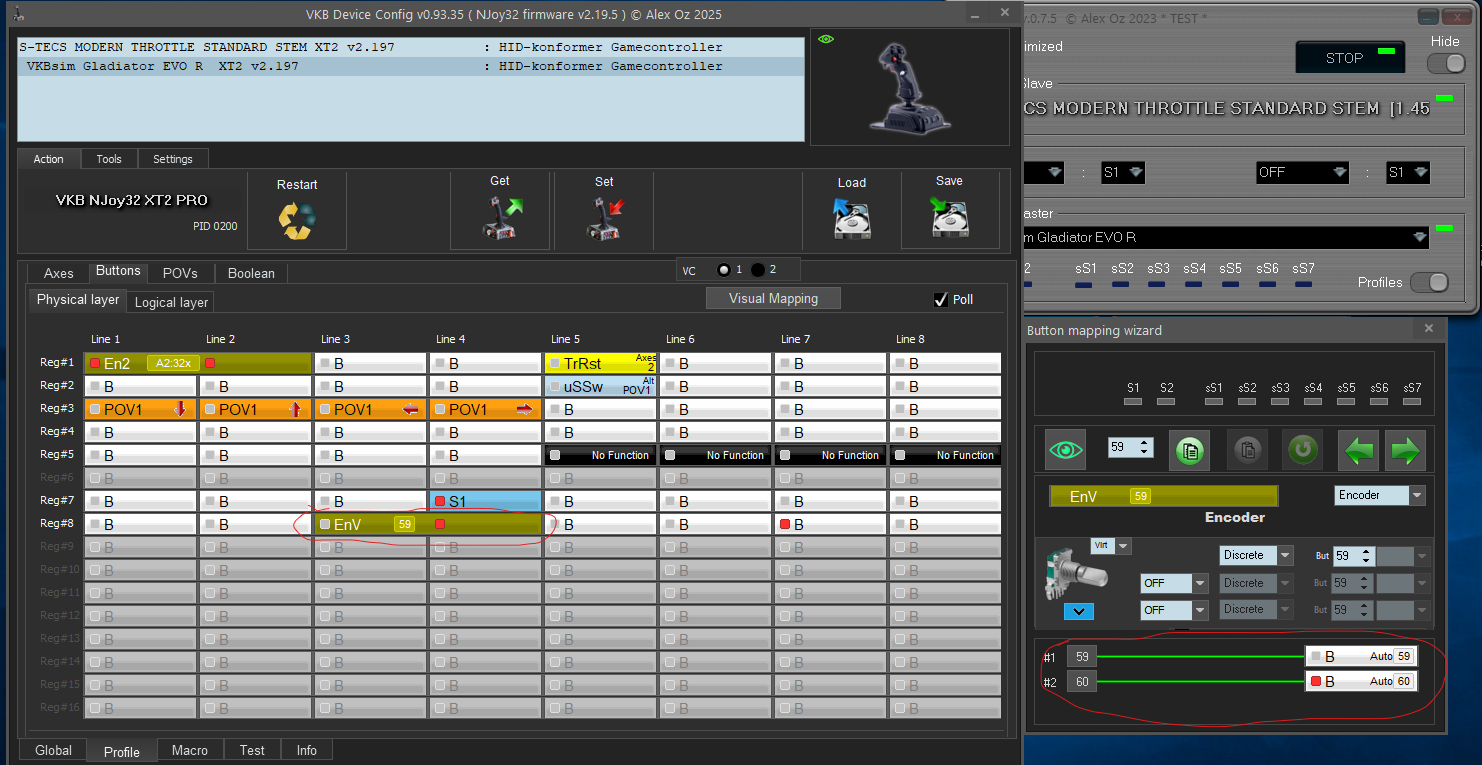1482x765 pixels.
Task: Click the Load profile disk icon
Action: pyautogui.click(x=852, y=217)
